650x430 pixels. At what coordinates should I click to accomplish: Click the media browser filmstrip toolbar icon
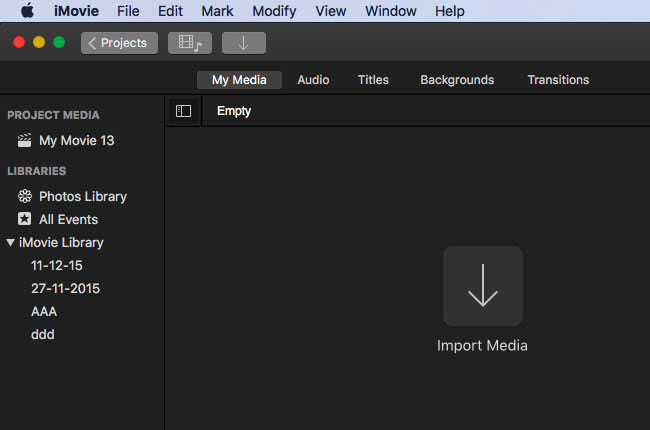[190, 43]
